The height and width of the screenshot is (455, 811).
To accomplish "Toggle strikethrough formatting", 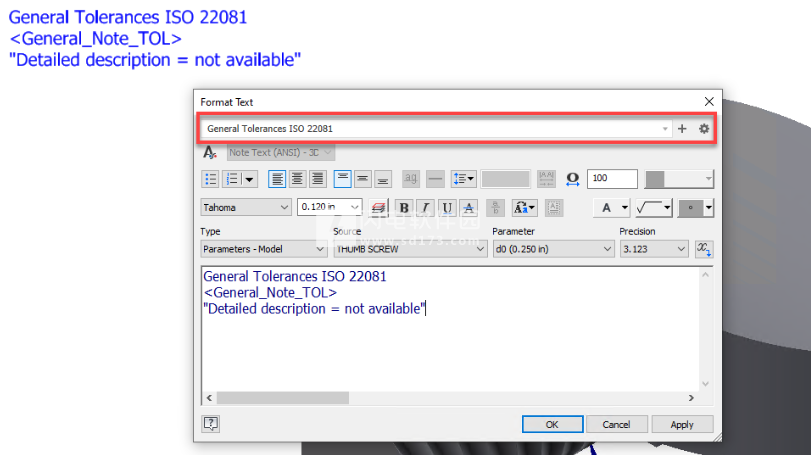I will point(469,208).
